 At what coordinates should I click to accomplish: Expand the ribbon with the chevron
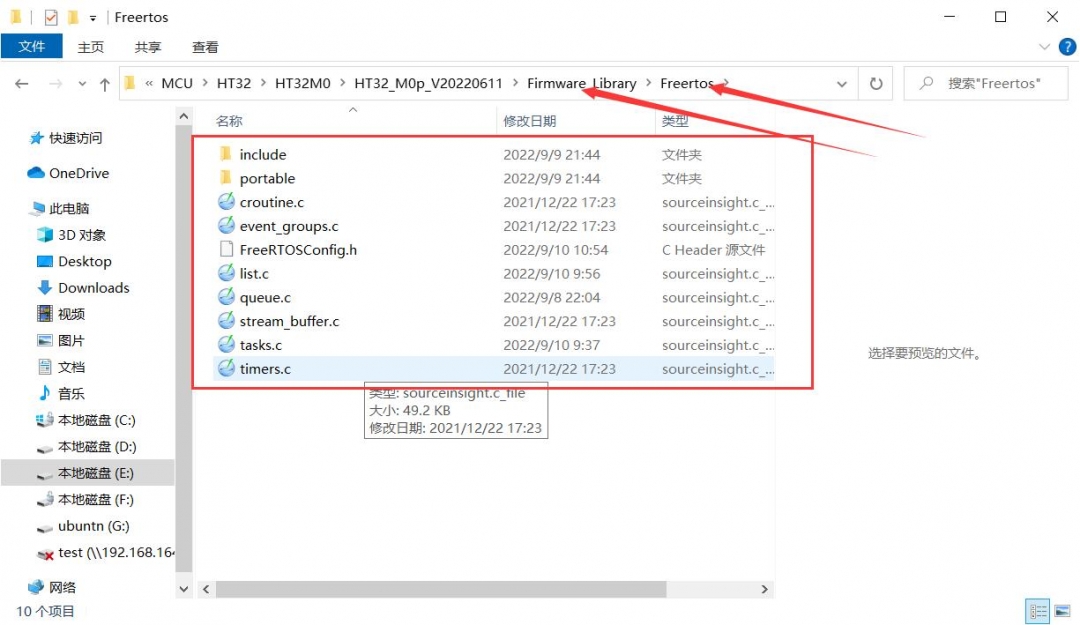(x=1044, y=47)
